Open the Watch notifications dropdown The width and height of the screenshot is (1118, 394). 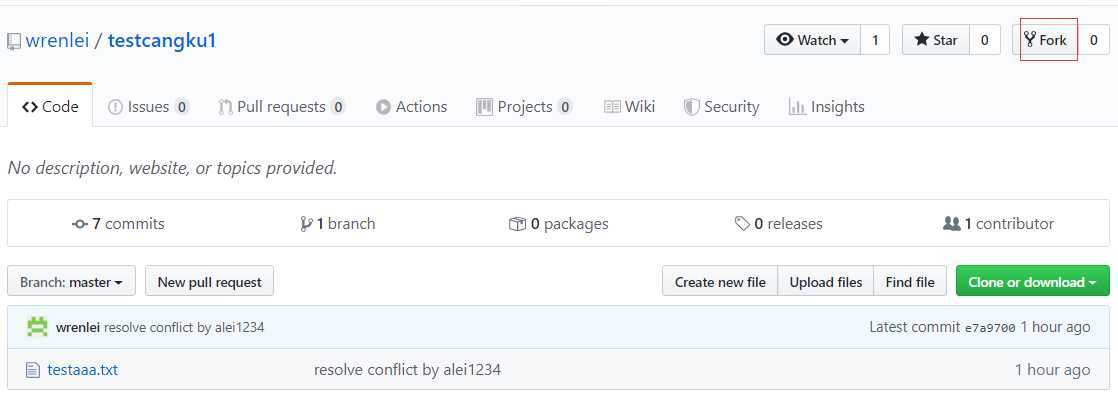[813, 40]
